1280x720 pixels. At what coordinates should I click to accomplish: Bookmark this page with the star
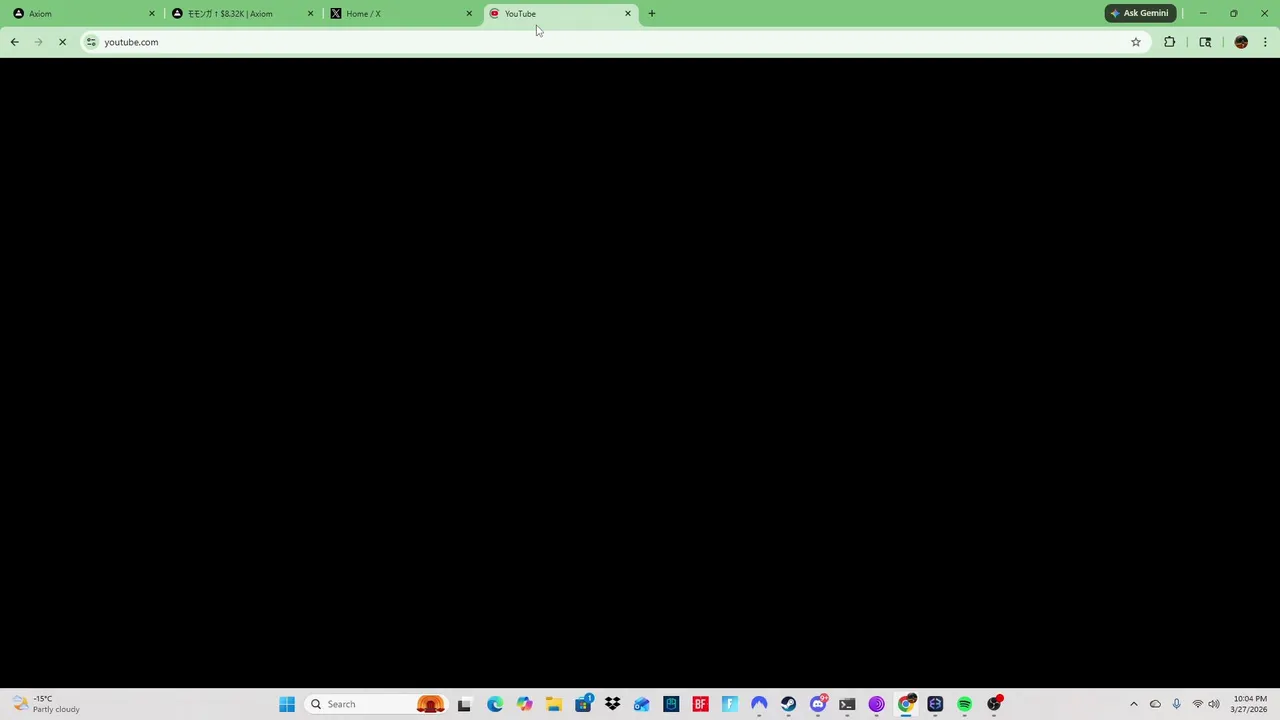click(x=1136, y=42)
